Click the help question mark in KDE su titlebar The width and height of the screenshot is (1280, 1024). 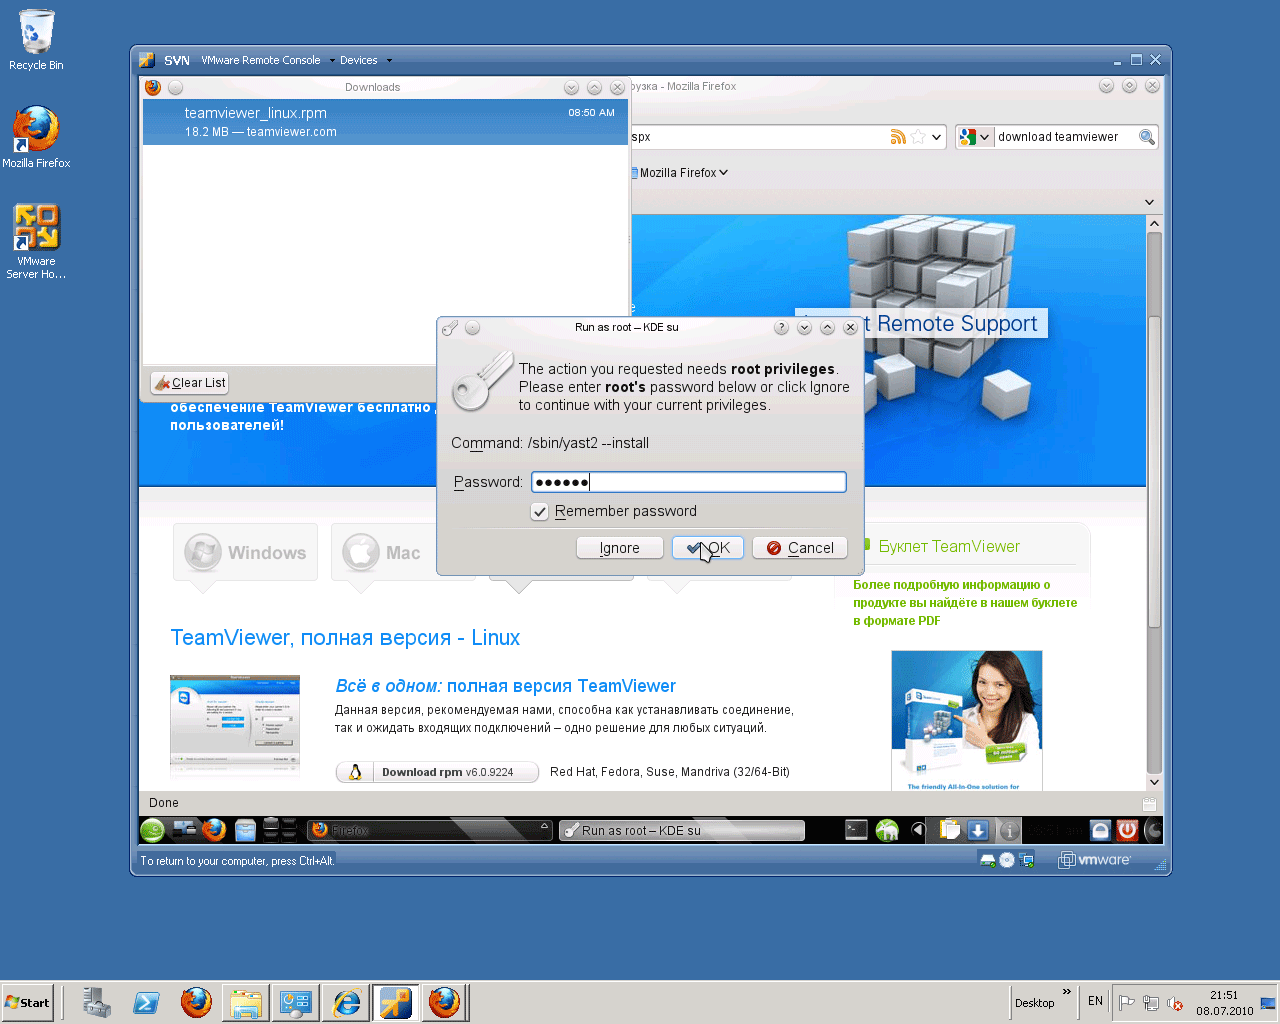coord(781,328)
